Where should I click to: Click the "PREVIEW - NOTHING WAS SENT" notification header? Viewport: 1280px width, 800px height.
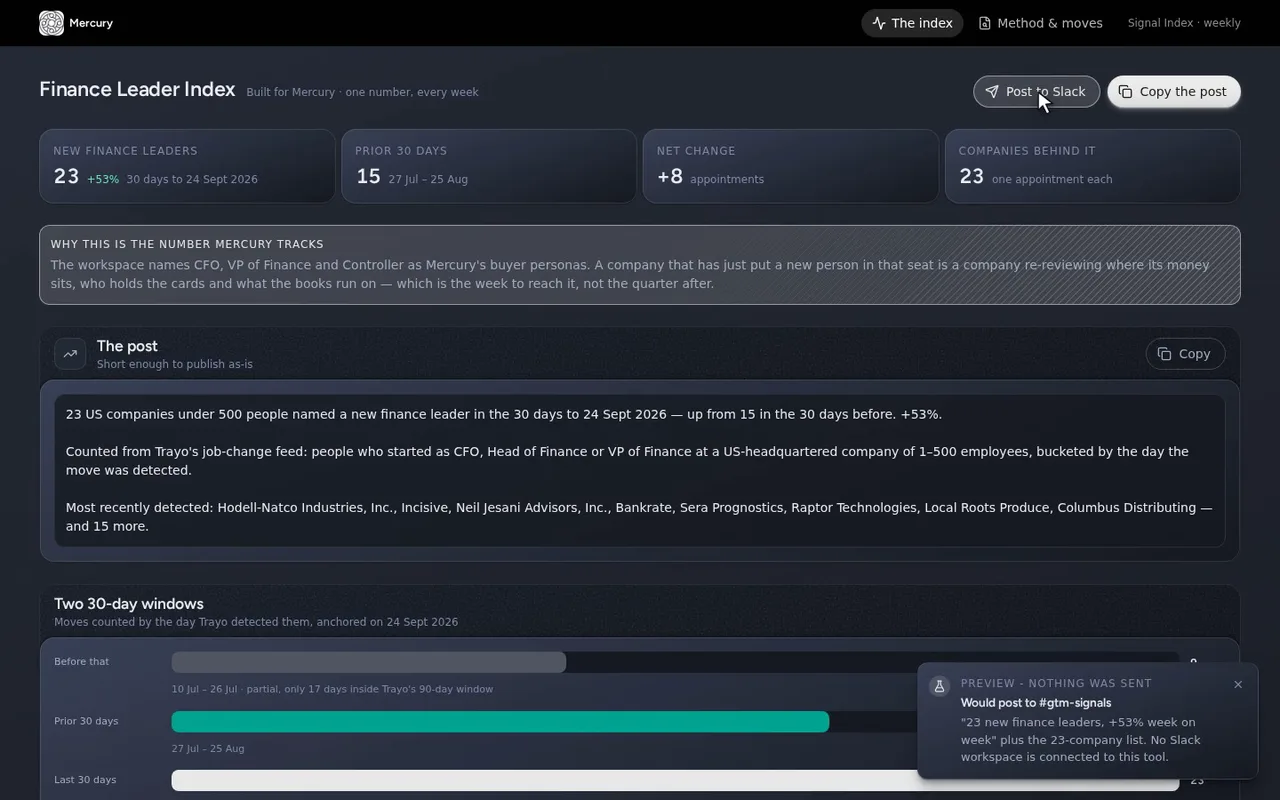tap(1056, 684)
